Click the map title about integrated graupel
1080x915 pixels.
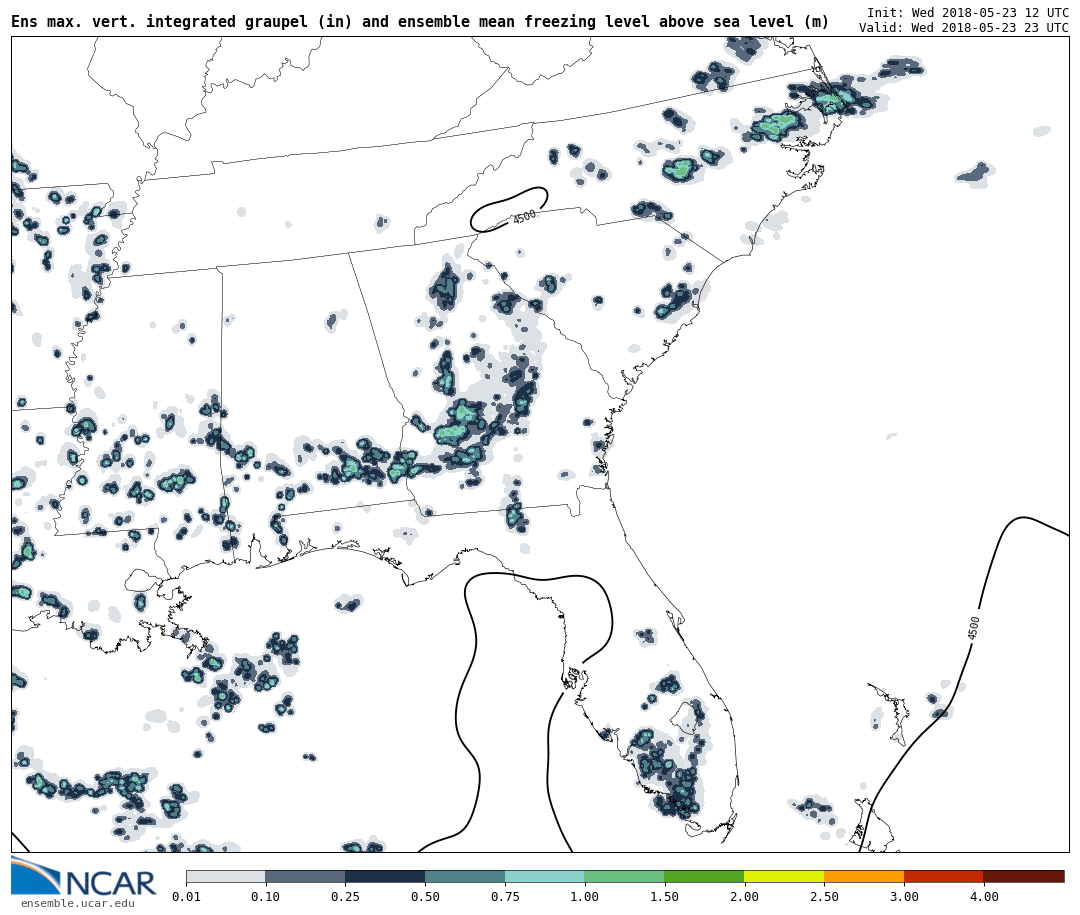[x=420, y=22]
